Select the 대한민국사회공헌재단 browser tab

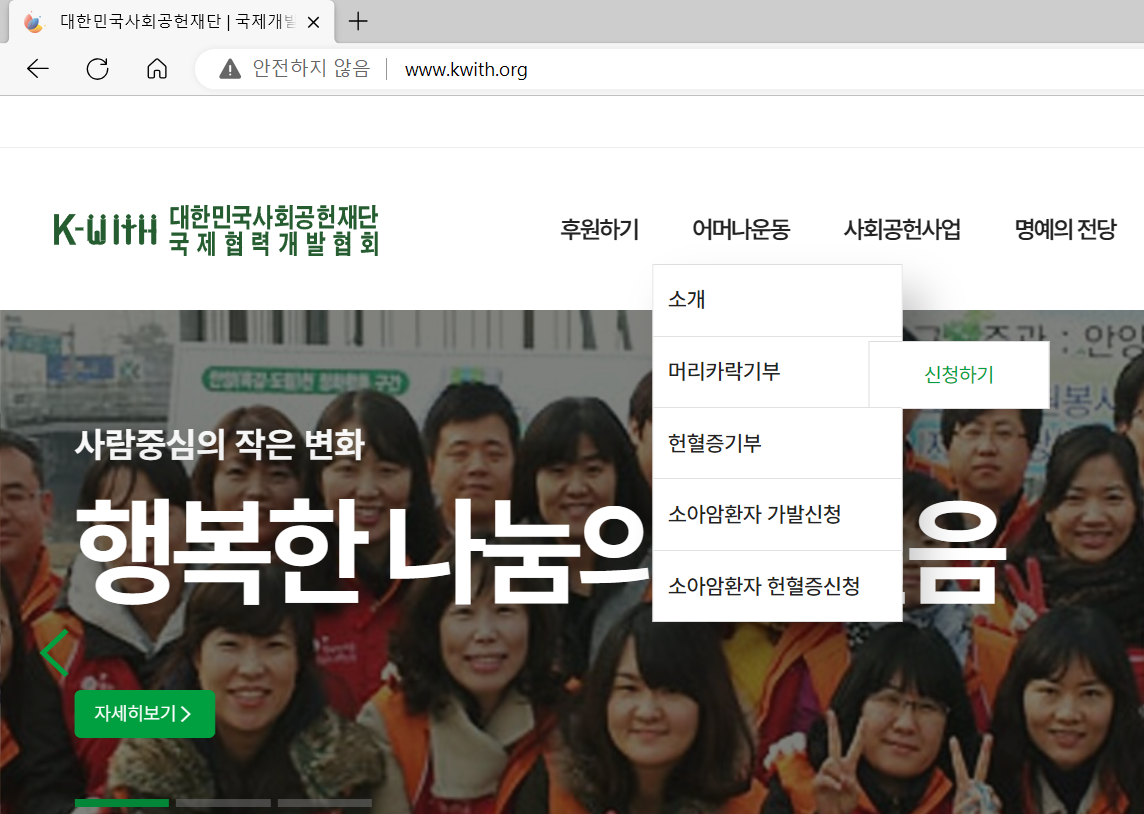tap(171, 22)
